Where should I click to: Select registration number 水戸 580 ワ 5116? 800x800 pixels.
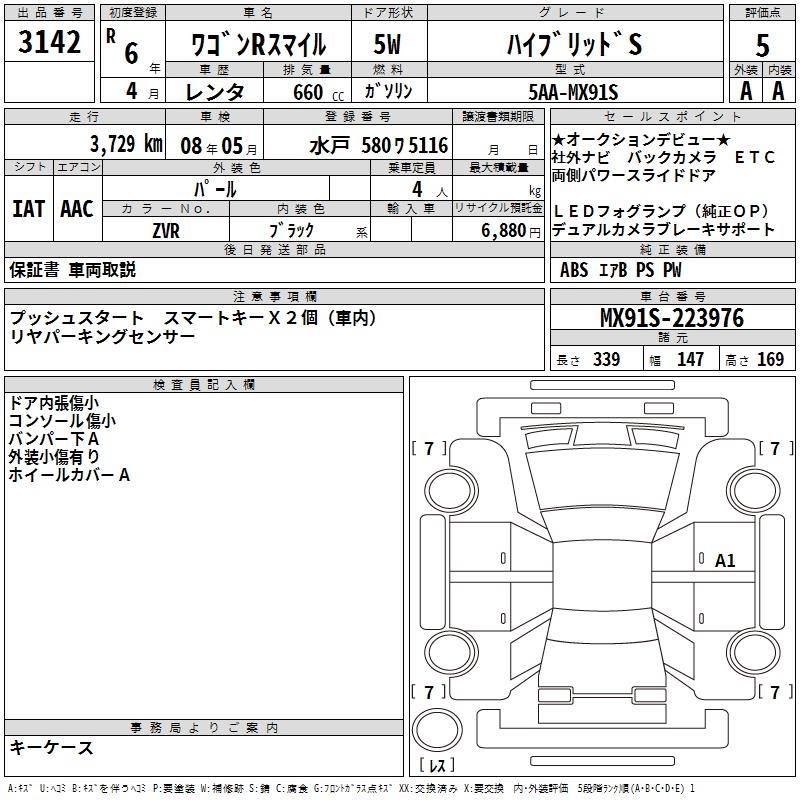click(x=379, y=146)
